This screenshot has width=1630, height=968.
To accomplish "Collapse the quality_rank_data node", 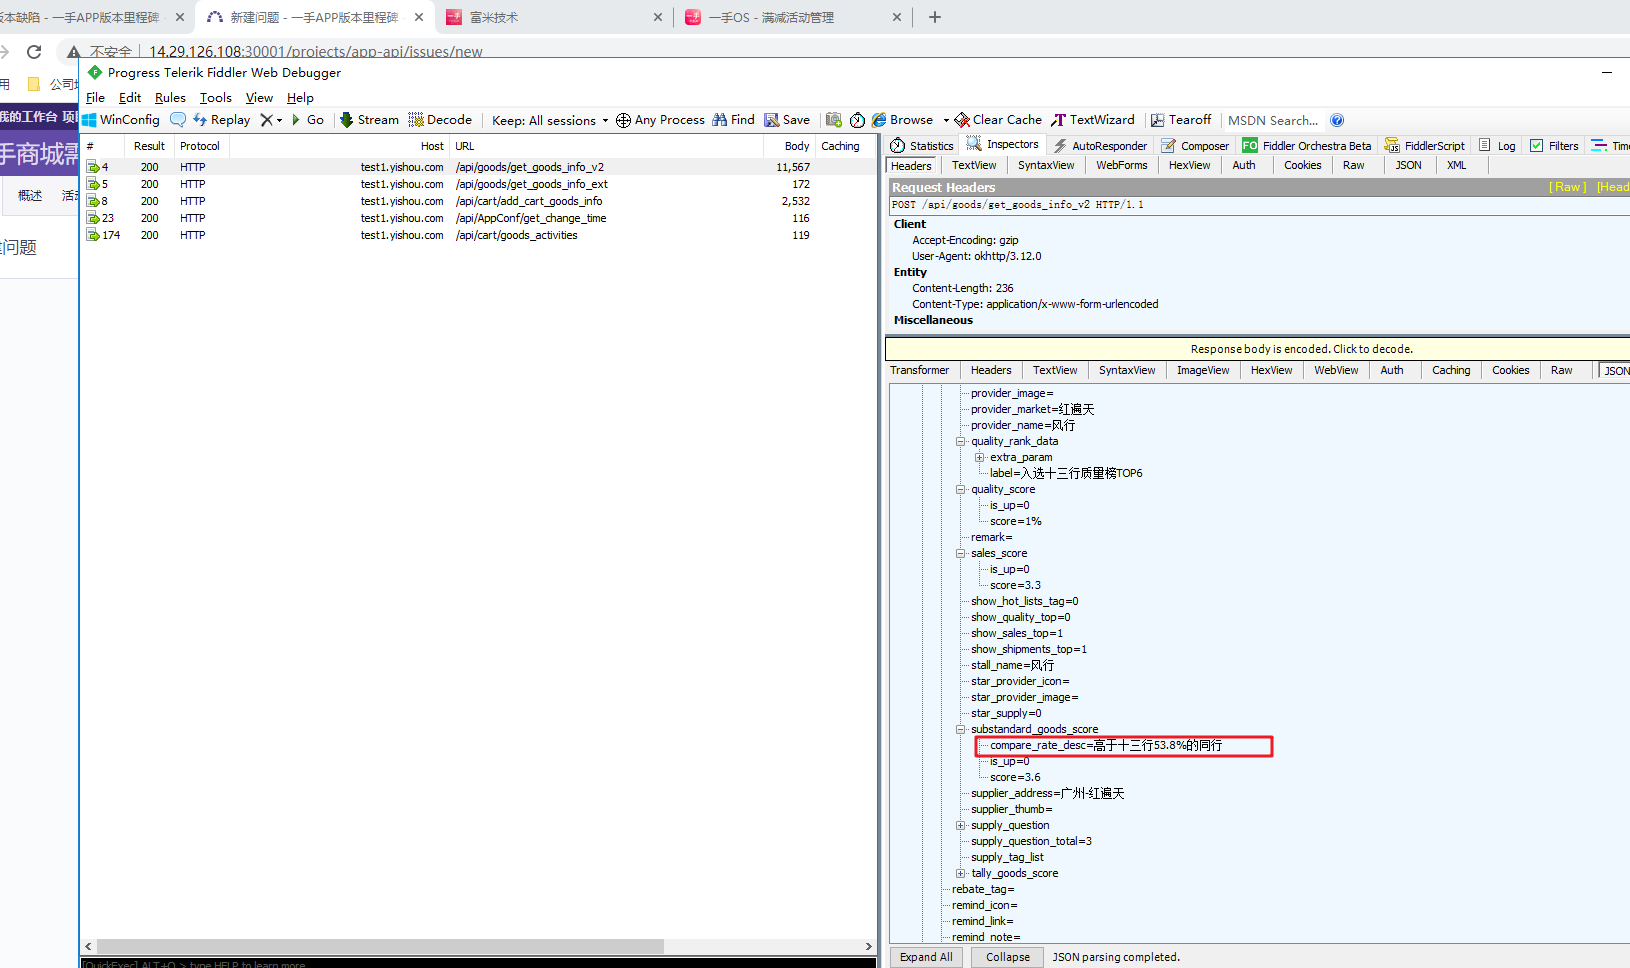I will click(961, 441).
